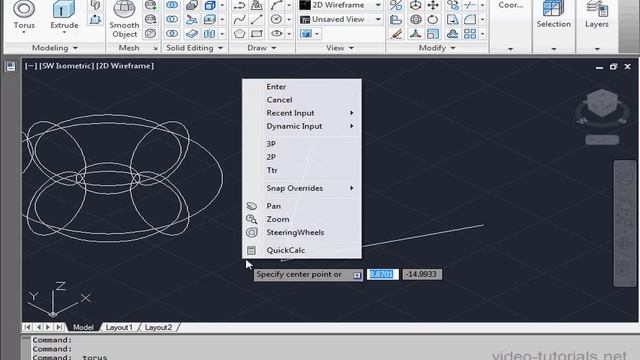Select the Rectangle draw tool
This screenshot has width=640, height=360.
257,33
